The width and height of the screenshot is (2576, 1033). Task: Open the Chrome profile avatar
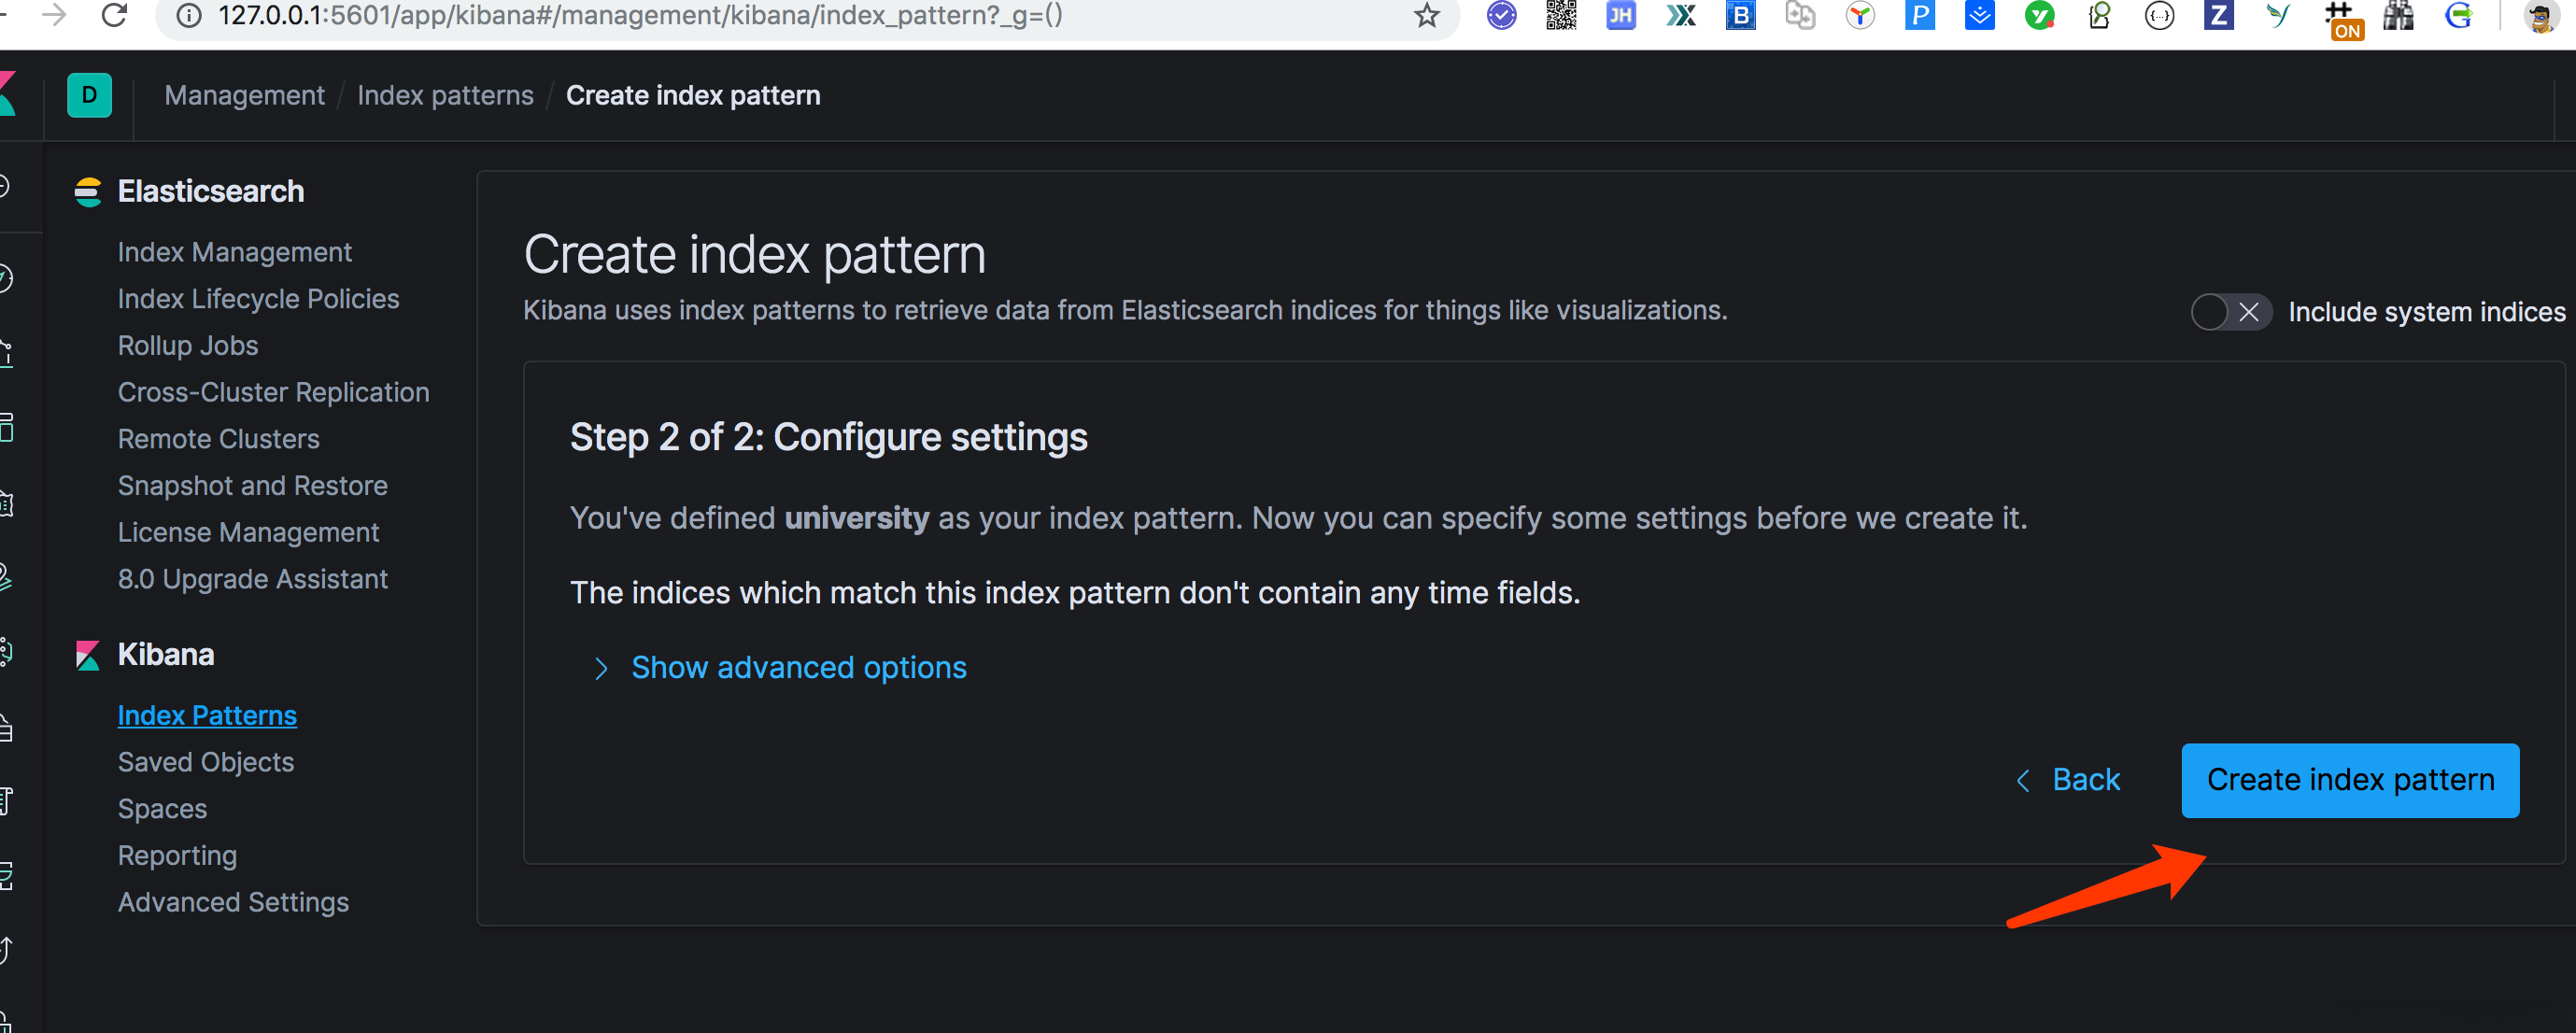click(2541, 16)
